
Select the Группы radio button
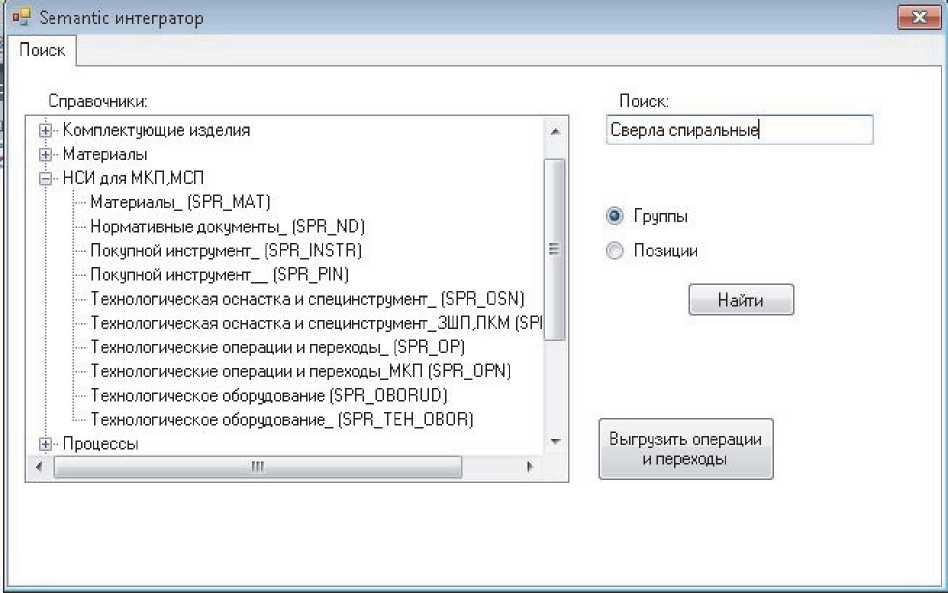pyautogui.click(x=615, y=216)
